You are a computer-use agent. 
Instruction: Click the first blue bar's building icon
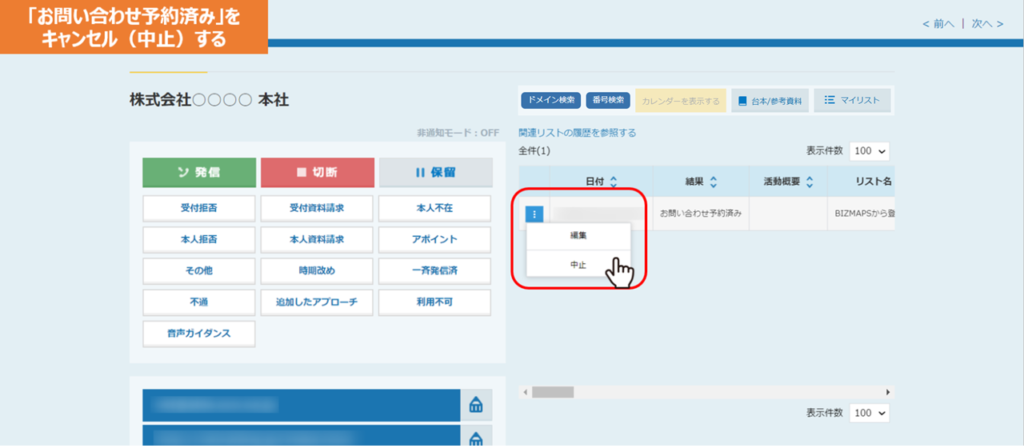[x=476, y=405]
